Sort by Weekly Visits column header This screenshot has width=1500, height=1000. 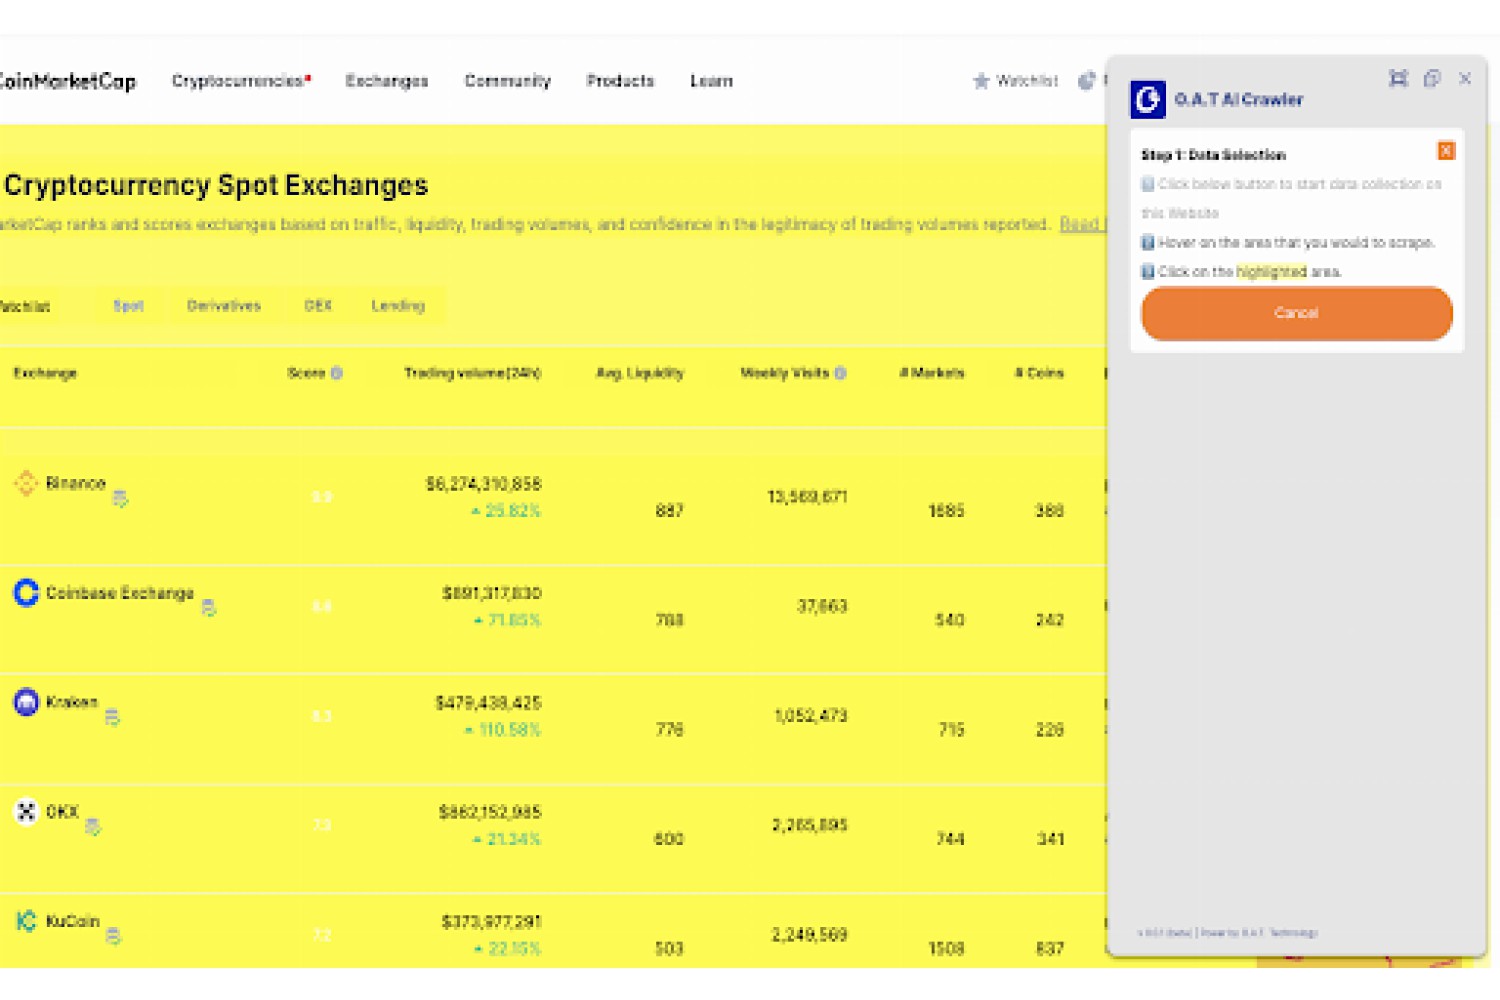tap(785, 373)
